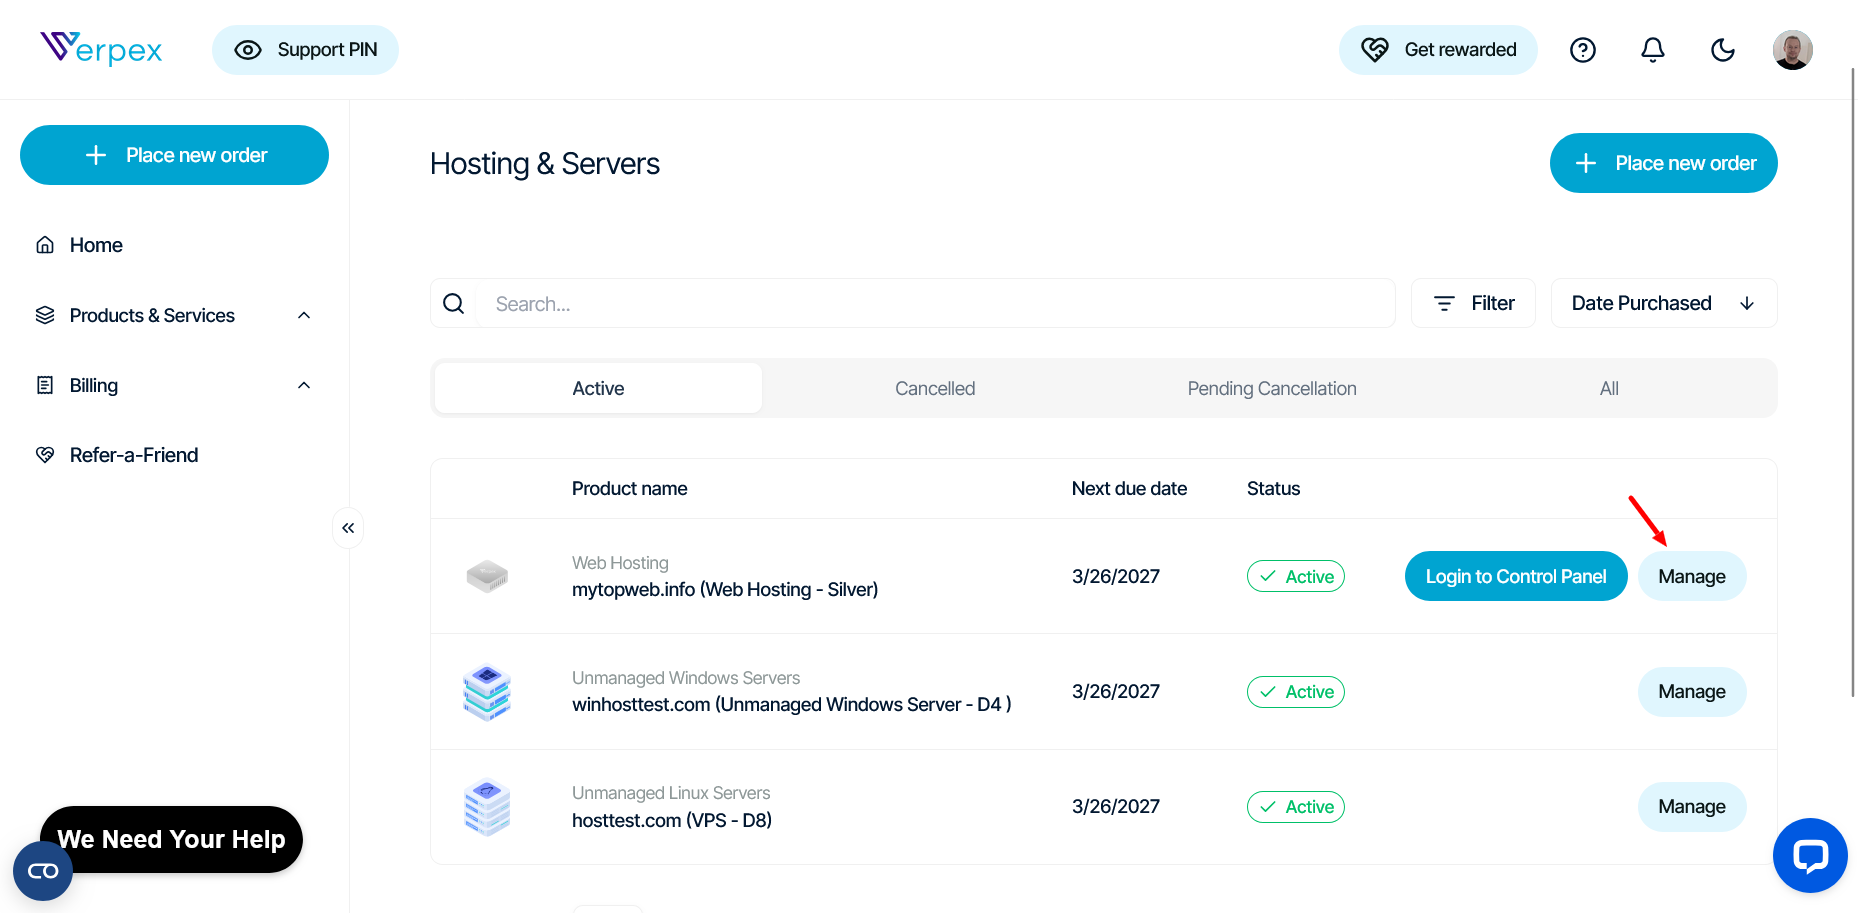Open the Filter options
This screenshot has height=913, width=1858.
(1473, 303)
